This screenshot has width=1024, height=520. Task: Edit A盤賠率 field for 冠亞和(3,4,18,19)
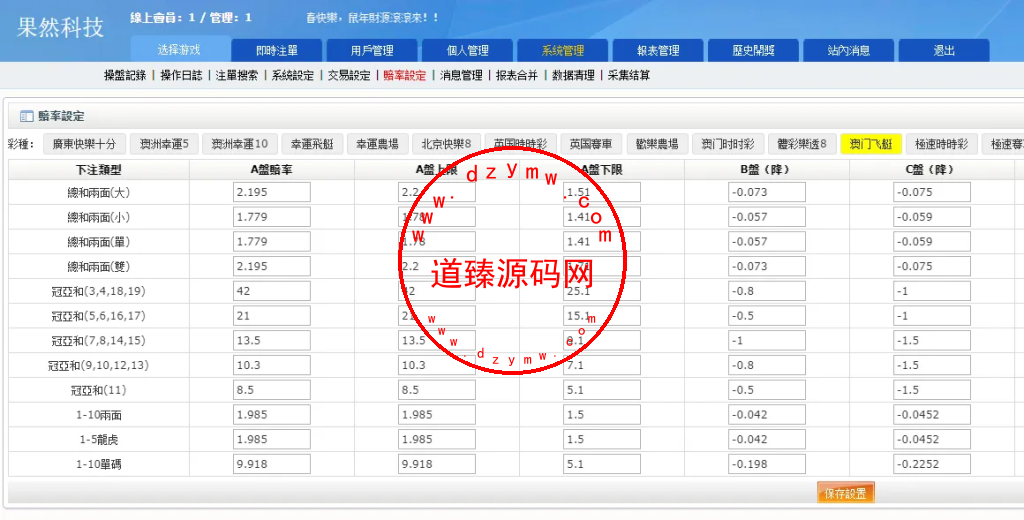coord(272,291)
